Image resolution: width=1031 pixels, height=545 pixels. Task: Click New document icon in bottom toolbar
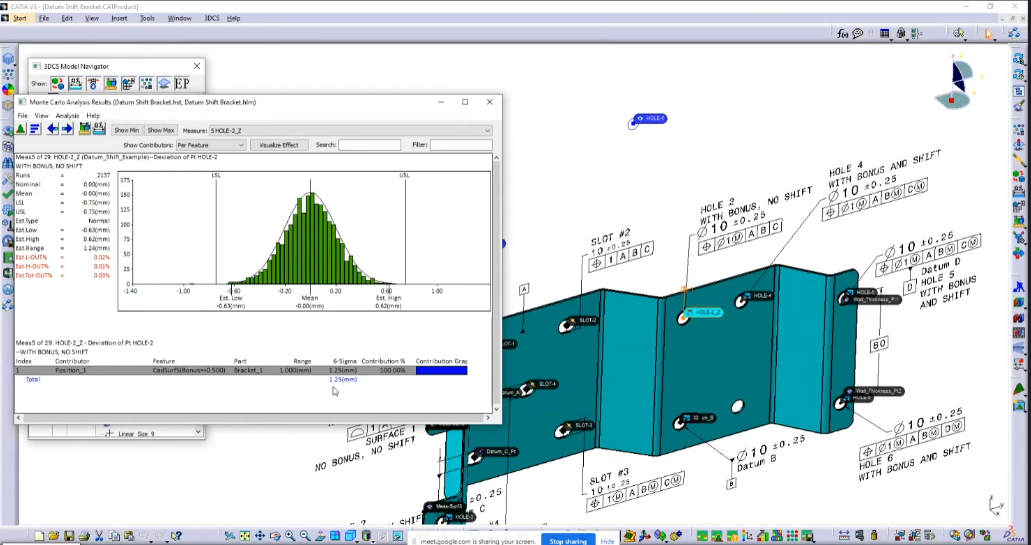point(39,536)
